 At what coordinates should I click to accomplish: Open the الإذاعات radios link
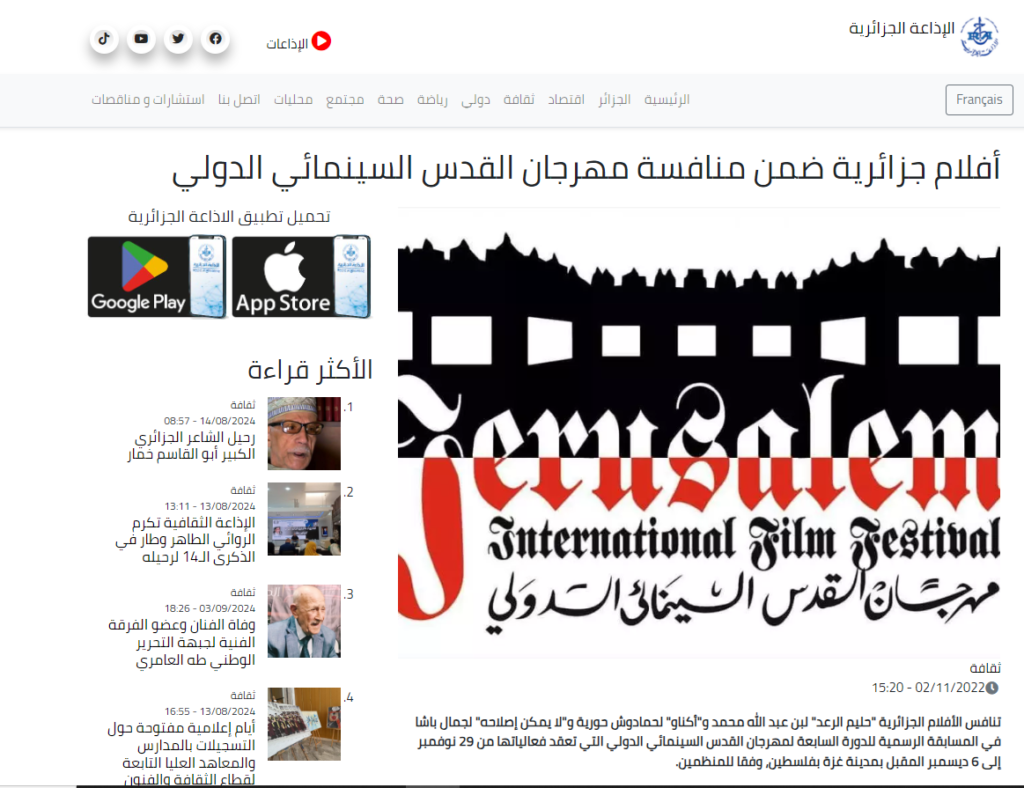287,44
